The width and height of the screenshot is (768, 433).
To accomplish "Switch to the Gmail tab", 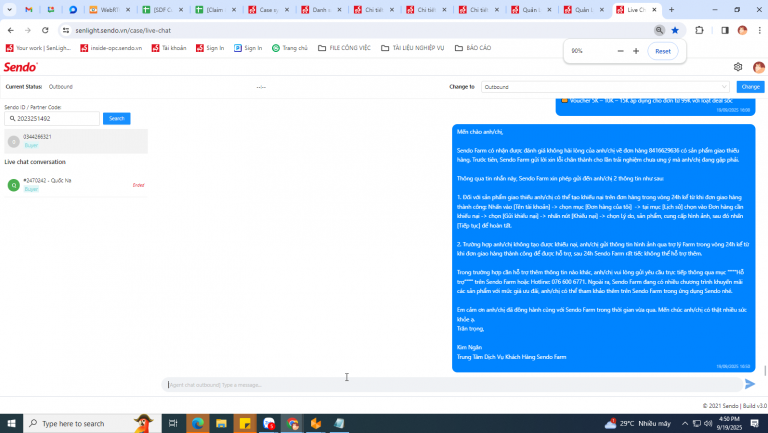I will (29, 10).
